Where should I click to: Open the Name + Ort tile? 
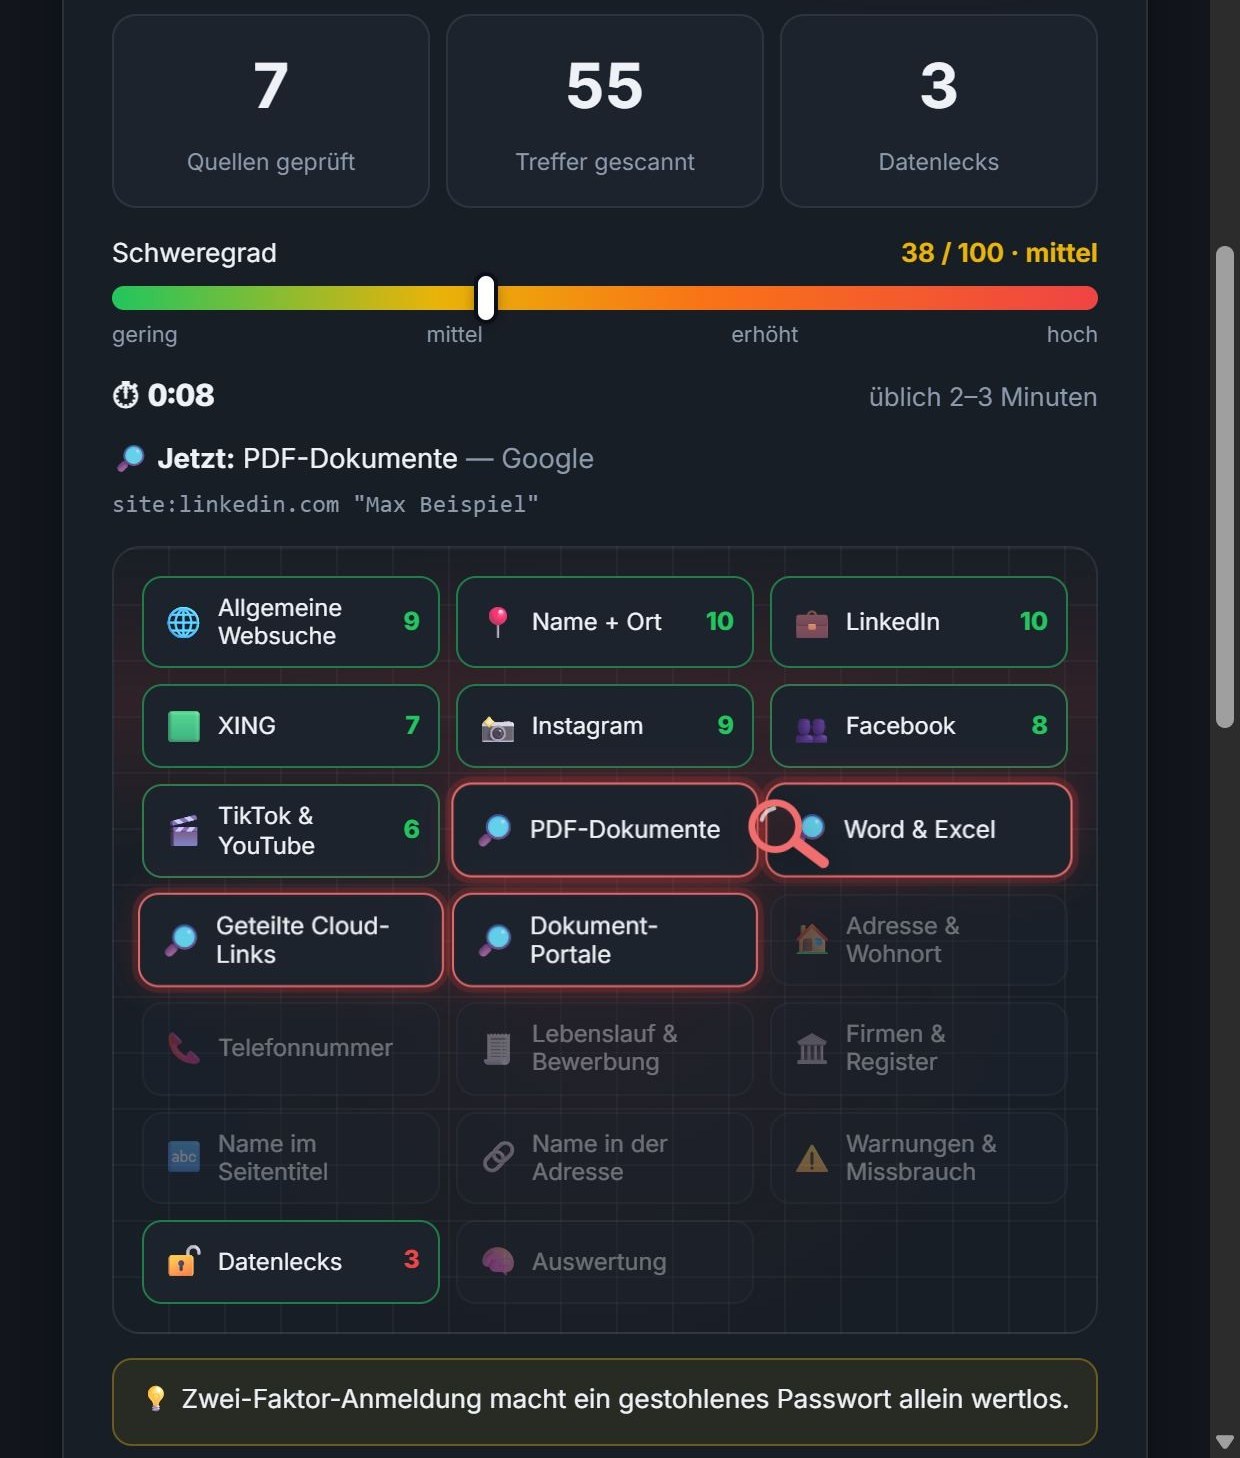[x=605, y=622]
